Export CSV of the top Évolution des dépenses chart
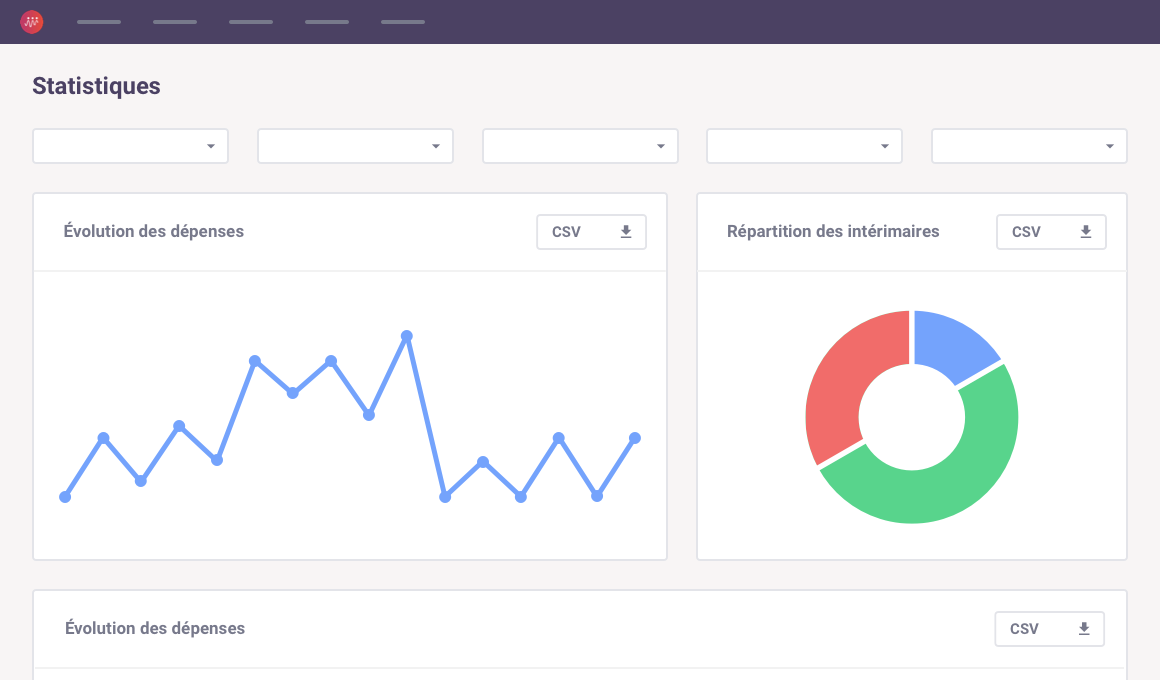The height and width of the screenshot is (680, 1160). (591, 232)
